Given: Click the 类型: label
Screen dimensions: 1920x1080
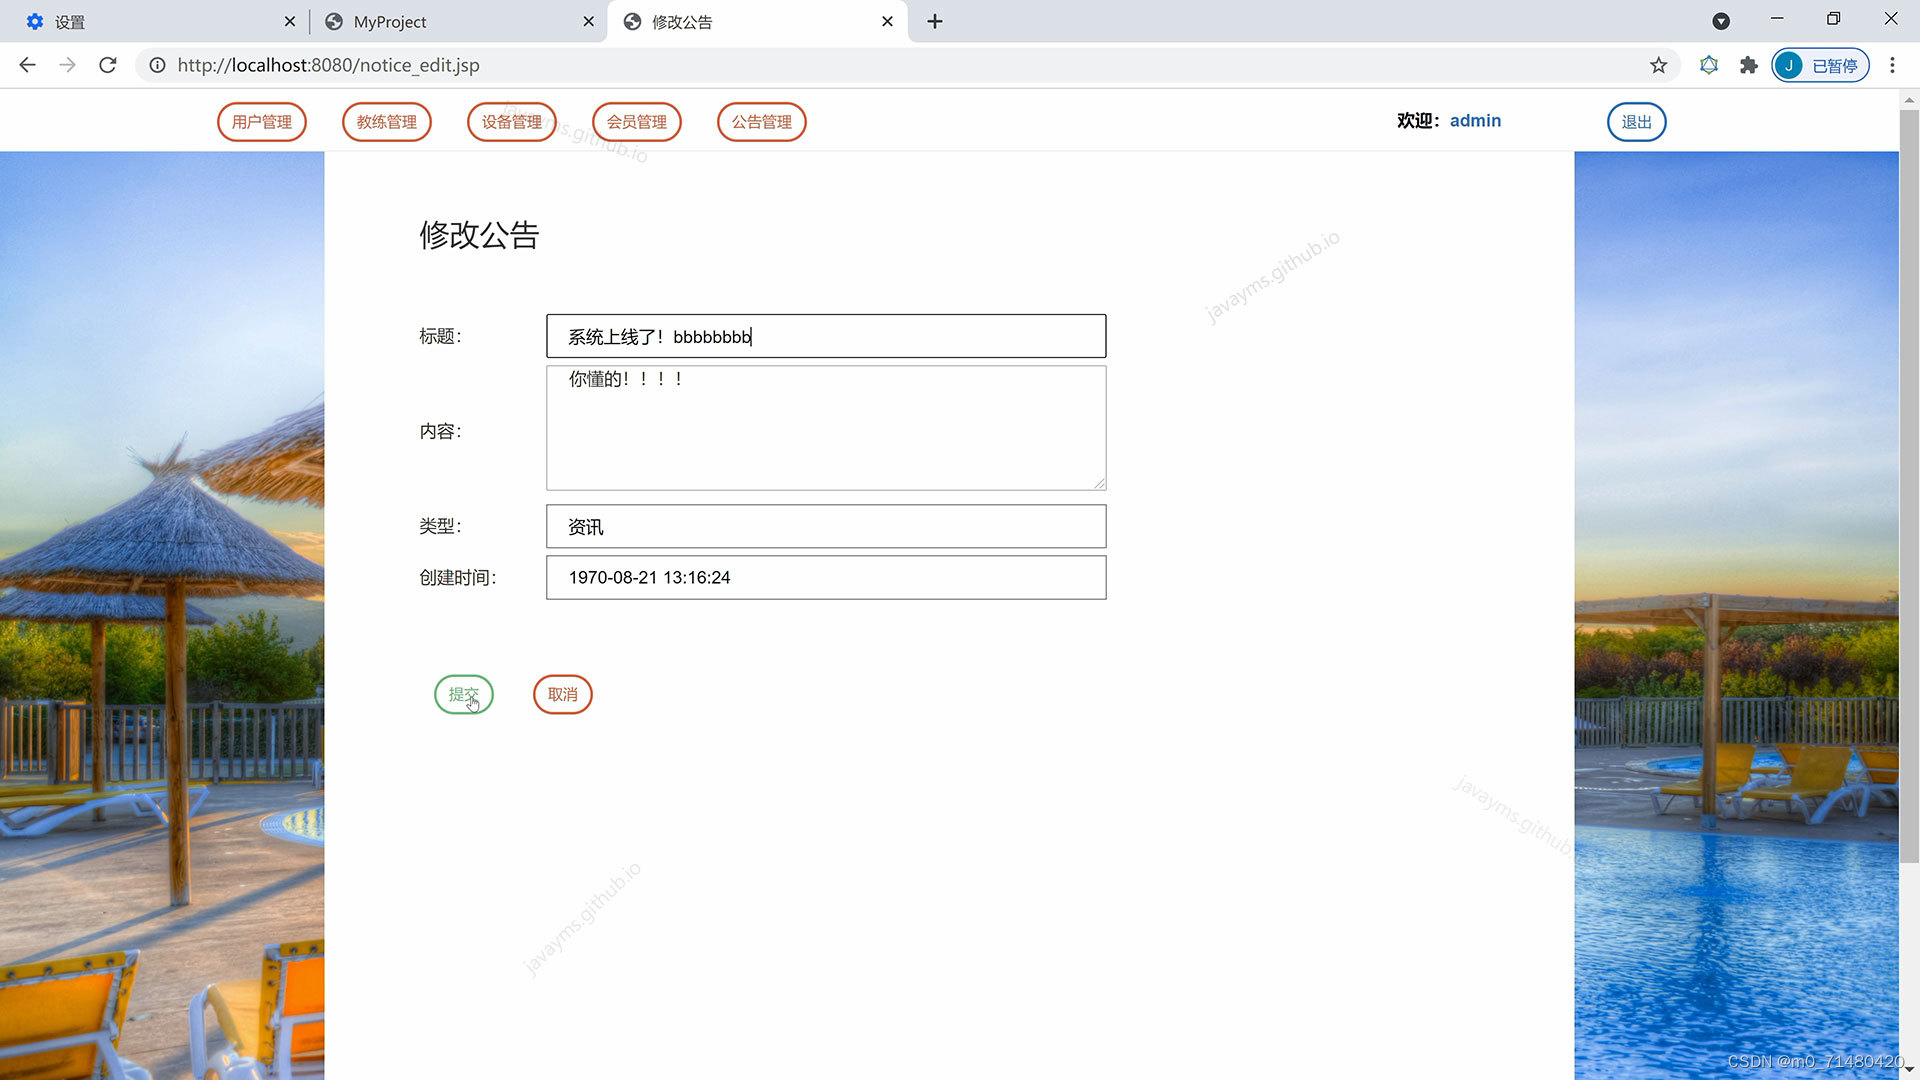Looking at the screenshot, I should (x=440, y=526).
